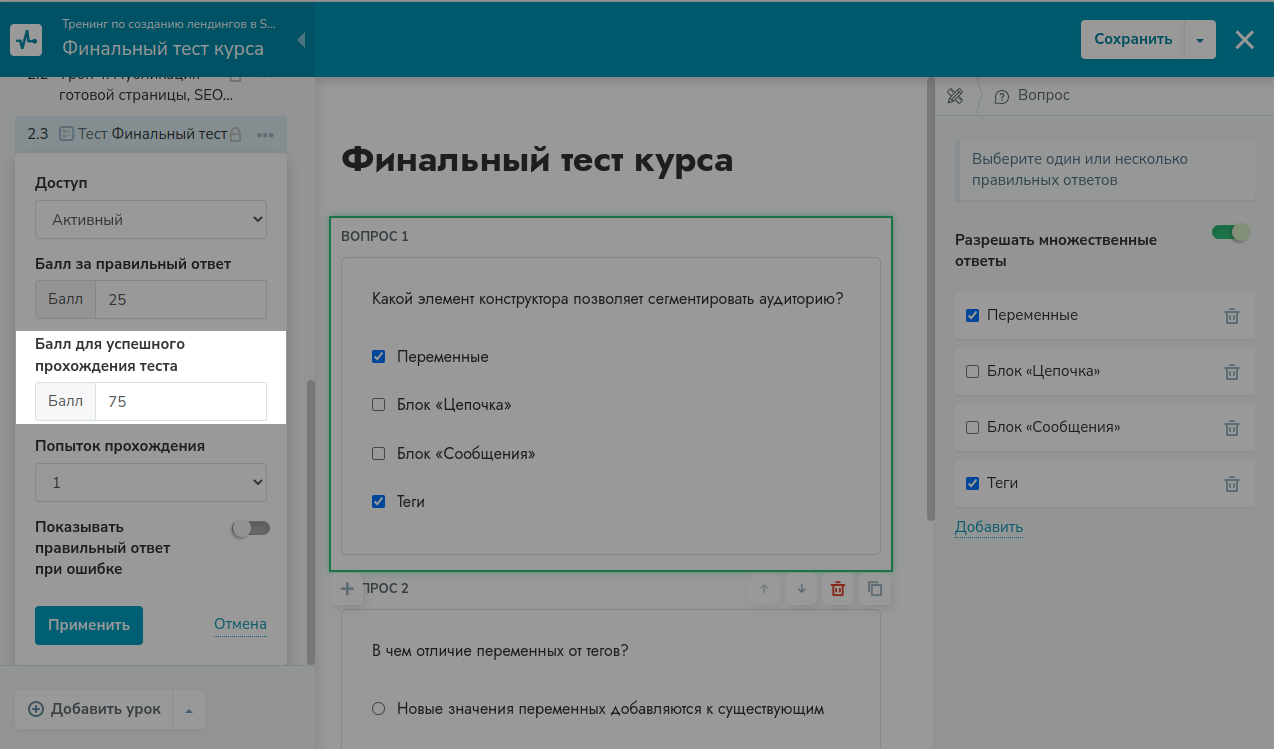The height and width of the screenshot is (749, 1274).
Task: Delete the Теги answer via trash icon
Action: (1232, 484)
